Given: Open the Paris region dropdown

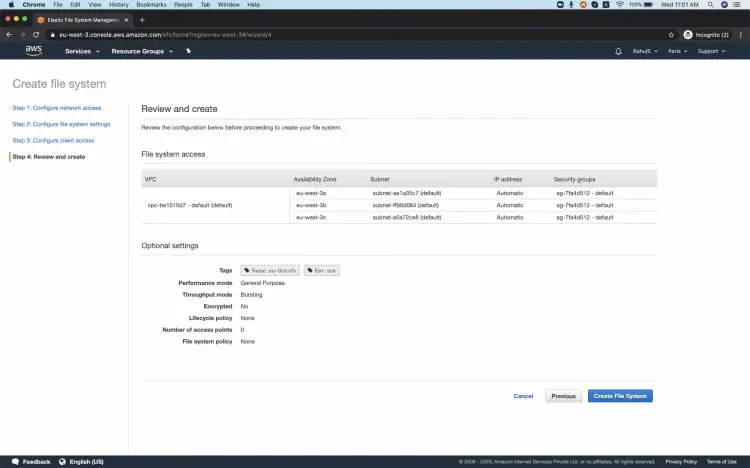Looking at the screenshot, I should [677, 51].
